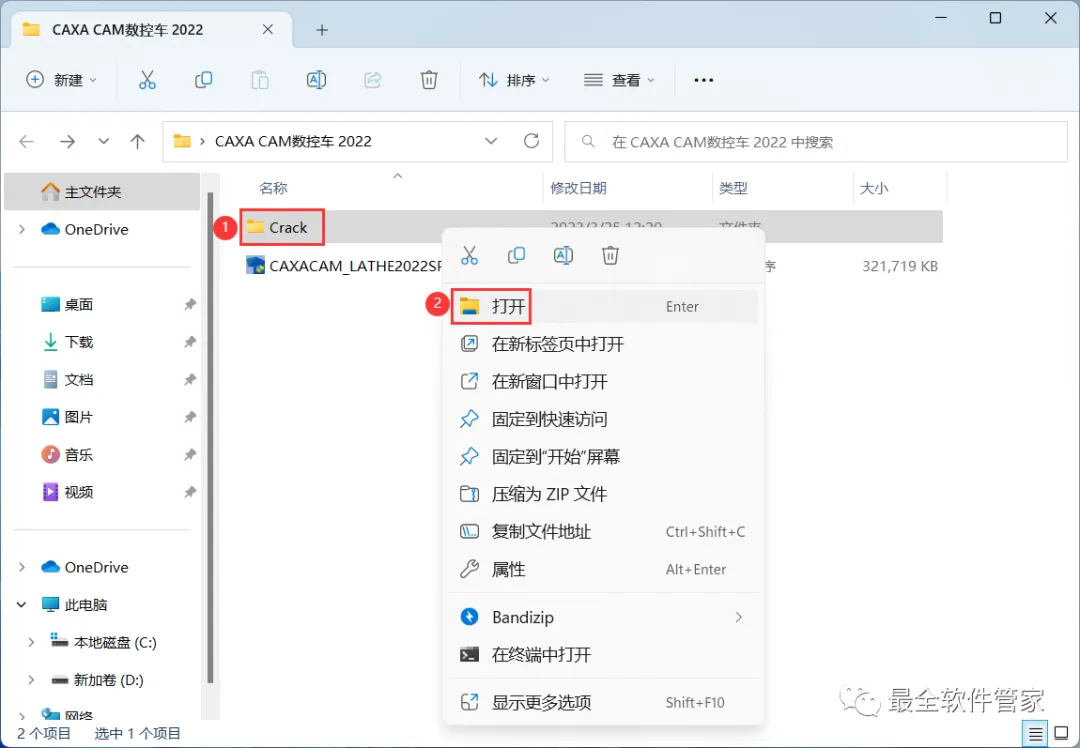Screen dimensions: 1080x748
Task: Click the Copy icon in the context menu
Action: pyautogui.click(x=516, y=256)
